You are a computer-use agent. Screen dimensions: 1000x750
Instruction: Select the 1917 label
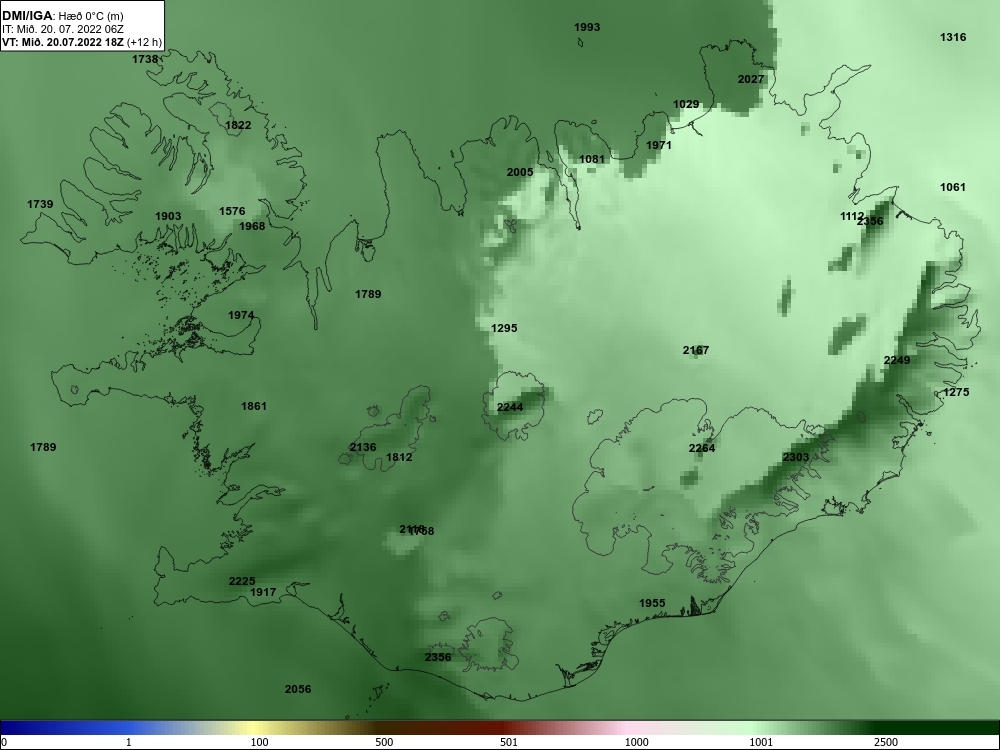point(263,592)
